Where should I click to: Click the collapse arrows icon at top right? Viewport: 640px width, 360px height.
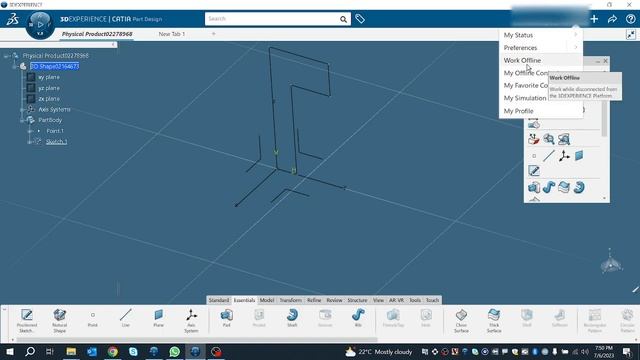(x=631, y=35)
